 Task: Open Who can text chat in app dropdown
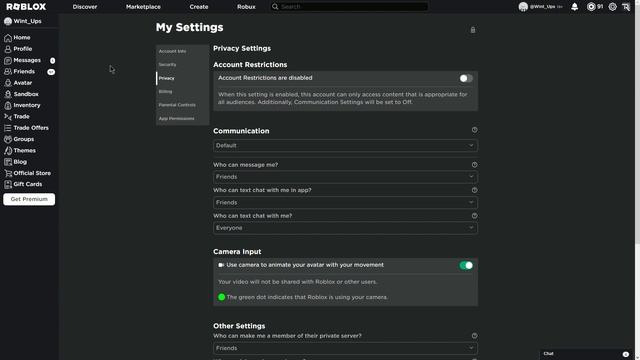[345, 202]
